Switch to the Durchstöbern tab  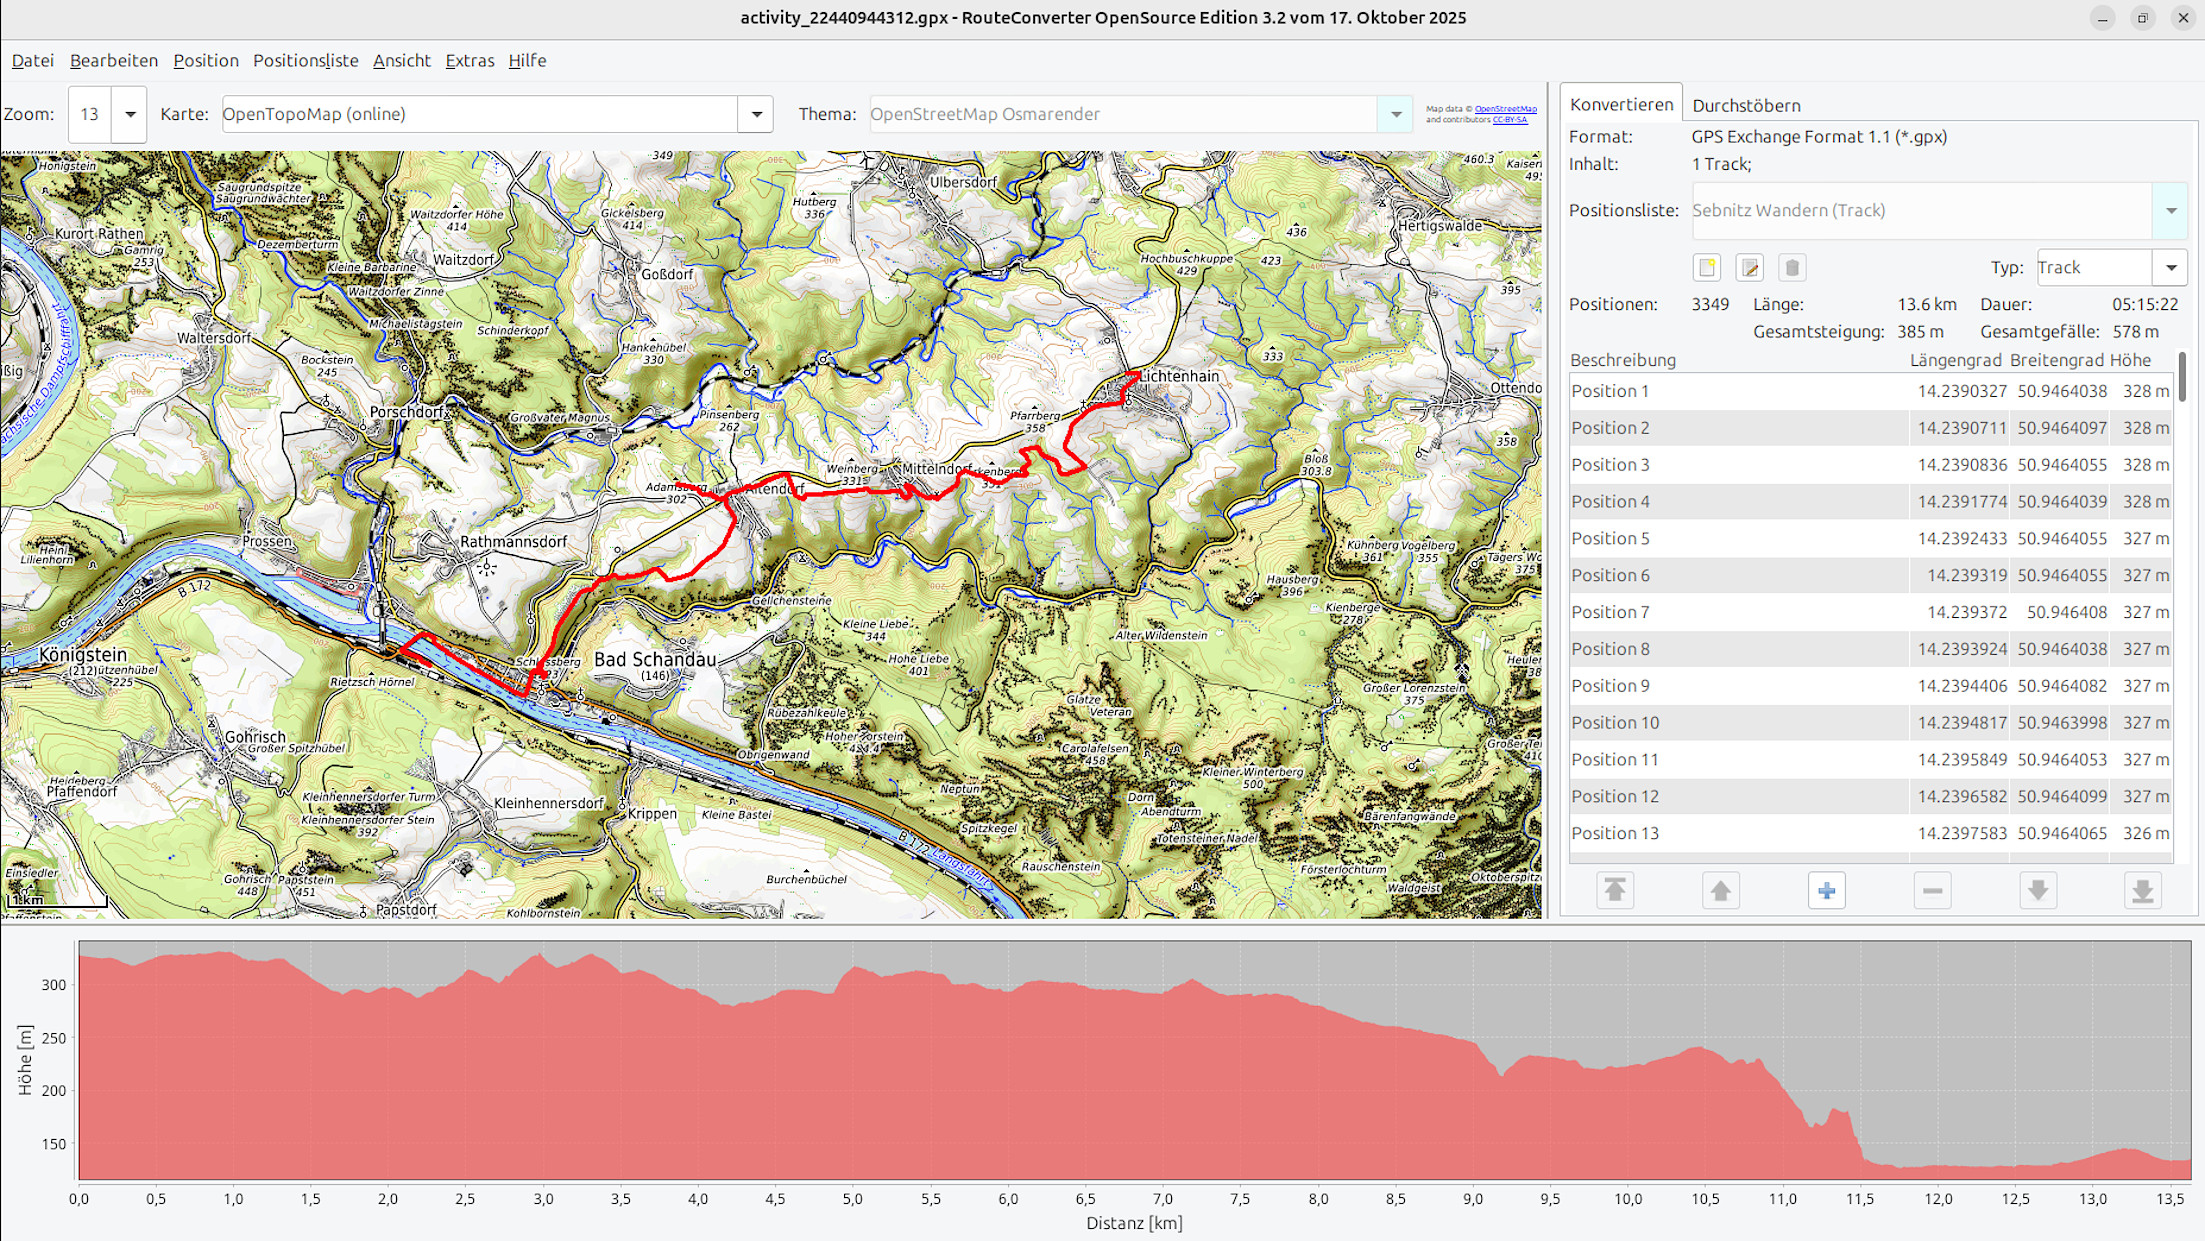click(x=1746, y=105)
